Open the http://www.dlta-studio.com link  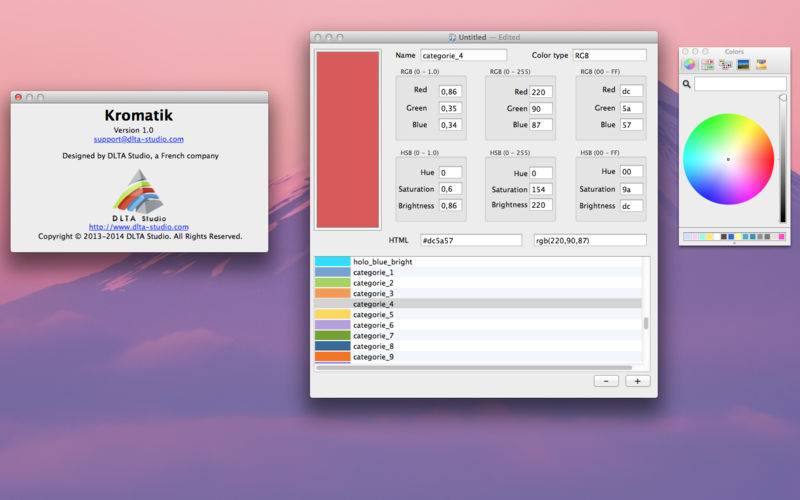coord(139,227)
